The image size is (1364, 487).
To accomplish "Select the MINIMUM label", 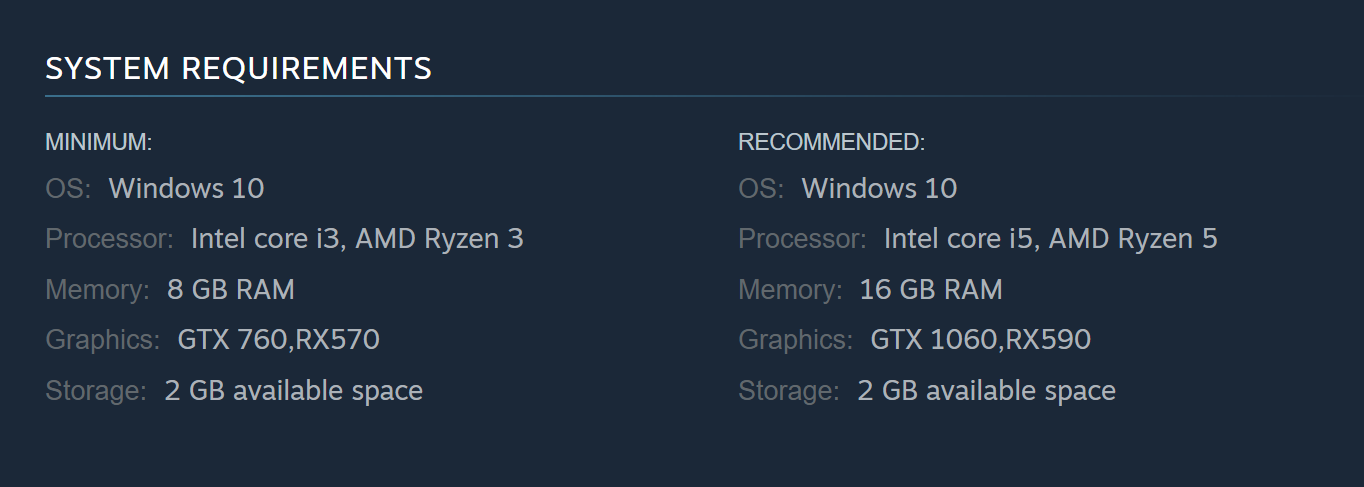I will pyautogui.click(x=98, y=142).
